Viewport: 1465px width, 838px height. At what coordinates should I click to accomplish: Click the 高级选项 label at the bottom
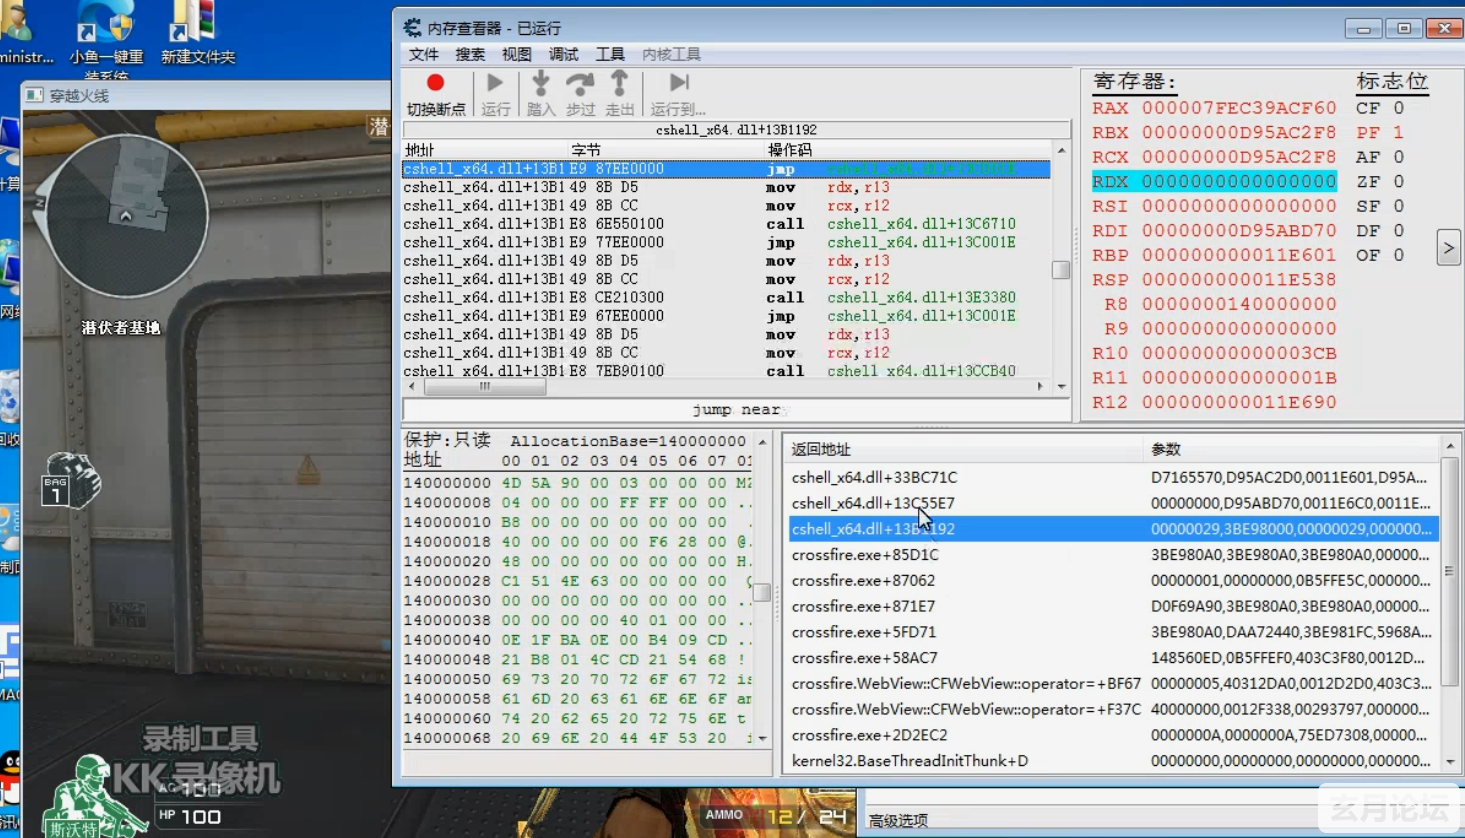898,820
